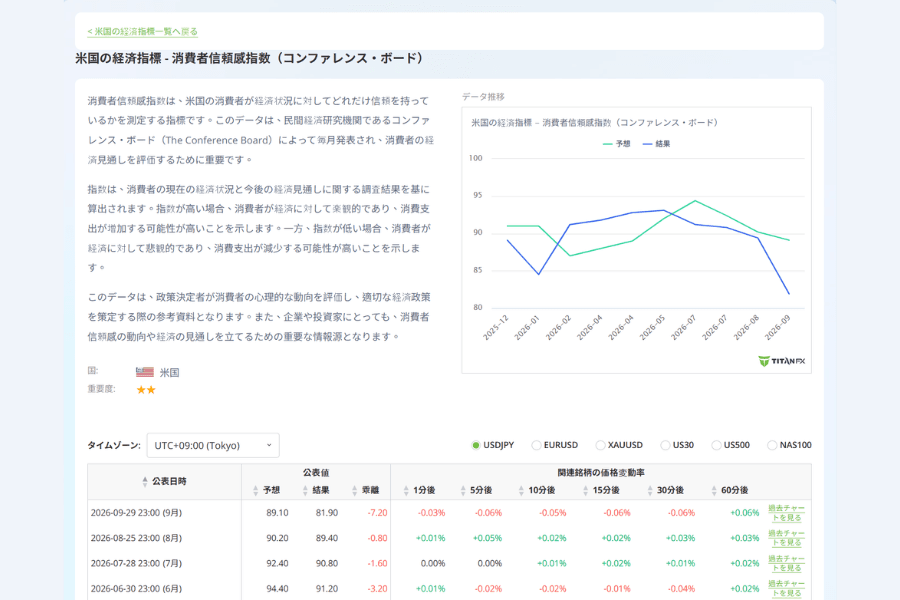The width and height of the screenshot is (900, 600).
Task: Click the deviation value -3.20
Action: (377, 589)
